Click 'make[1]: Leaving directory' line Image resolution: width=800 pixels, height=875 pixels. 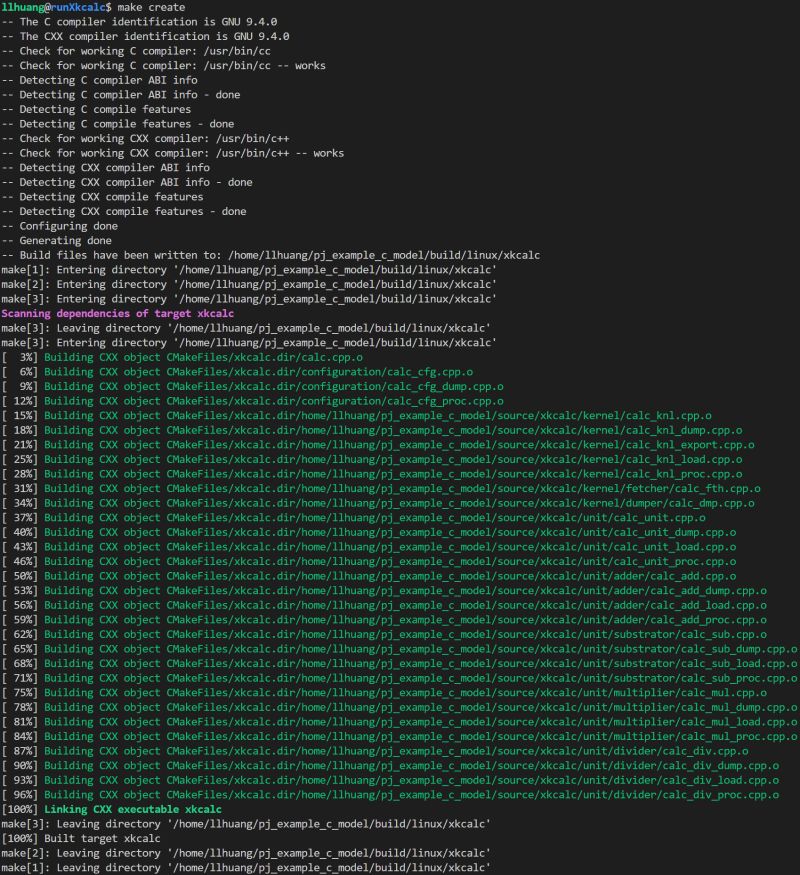coord(246,868)
